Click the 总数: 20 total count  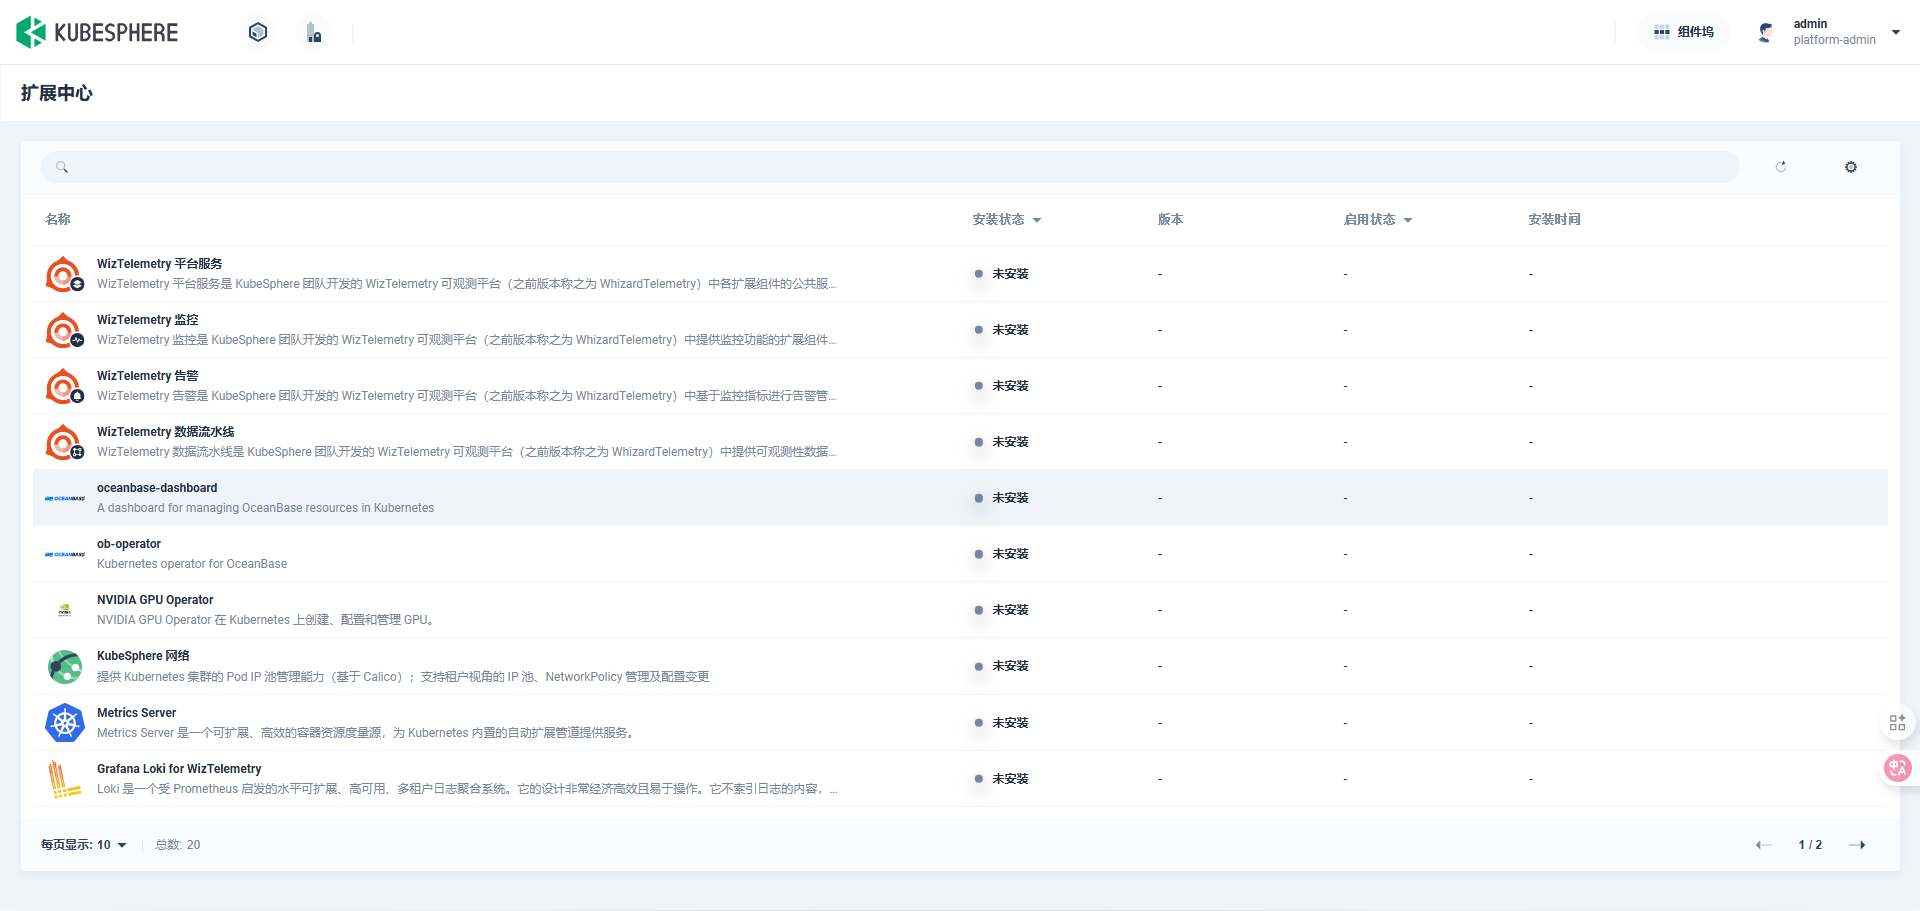coord(178,845)
